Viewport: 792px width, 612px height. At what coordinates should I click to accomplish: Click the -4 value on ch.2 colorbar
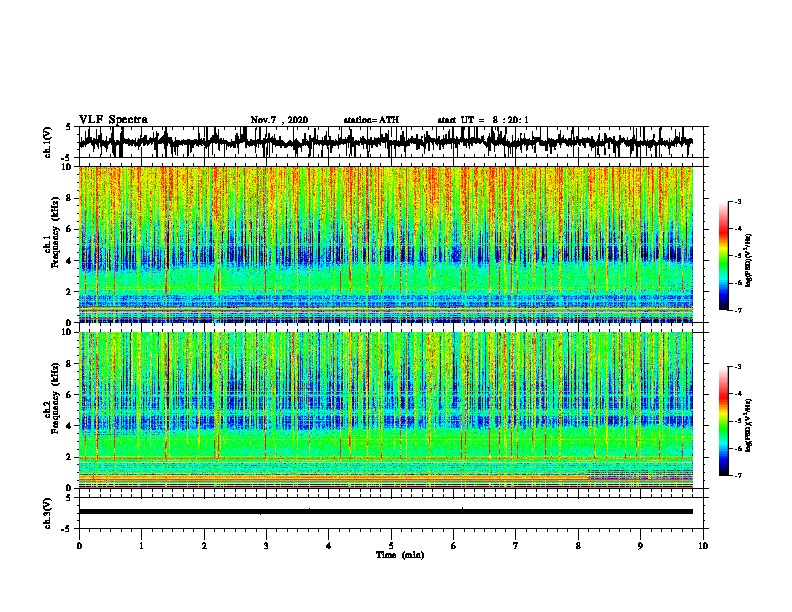click(737, 394)
